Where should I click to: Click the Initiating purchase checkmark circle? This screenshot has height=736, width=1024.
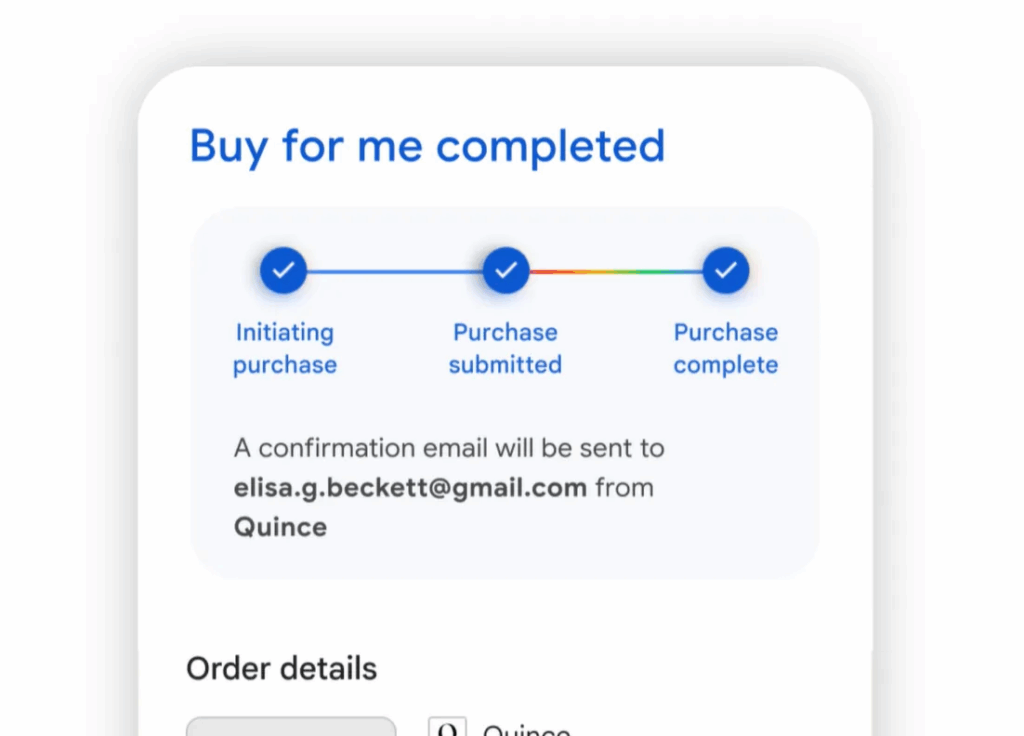[x=283, y=270]
